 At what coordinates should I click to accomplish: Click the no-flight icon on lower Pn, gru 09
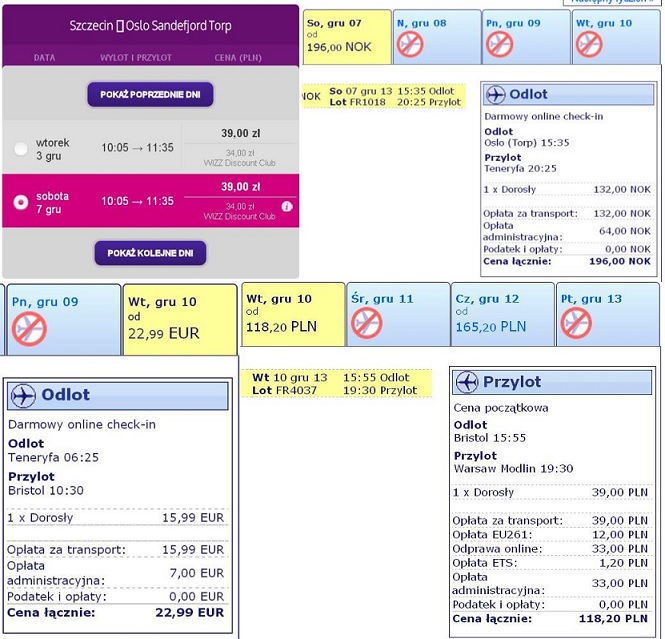29,329
